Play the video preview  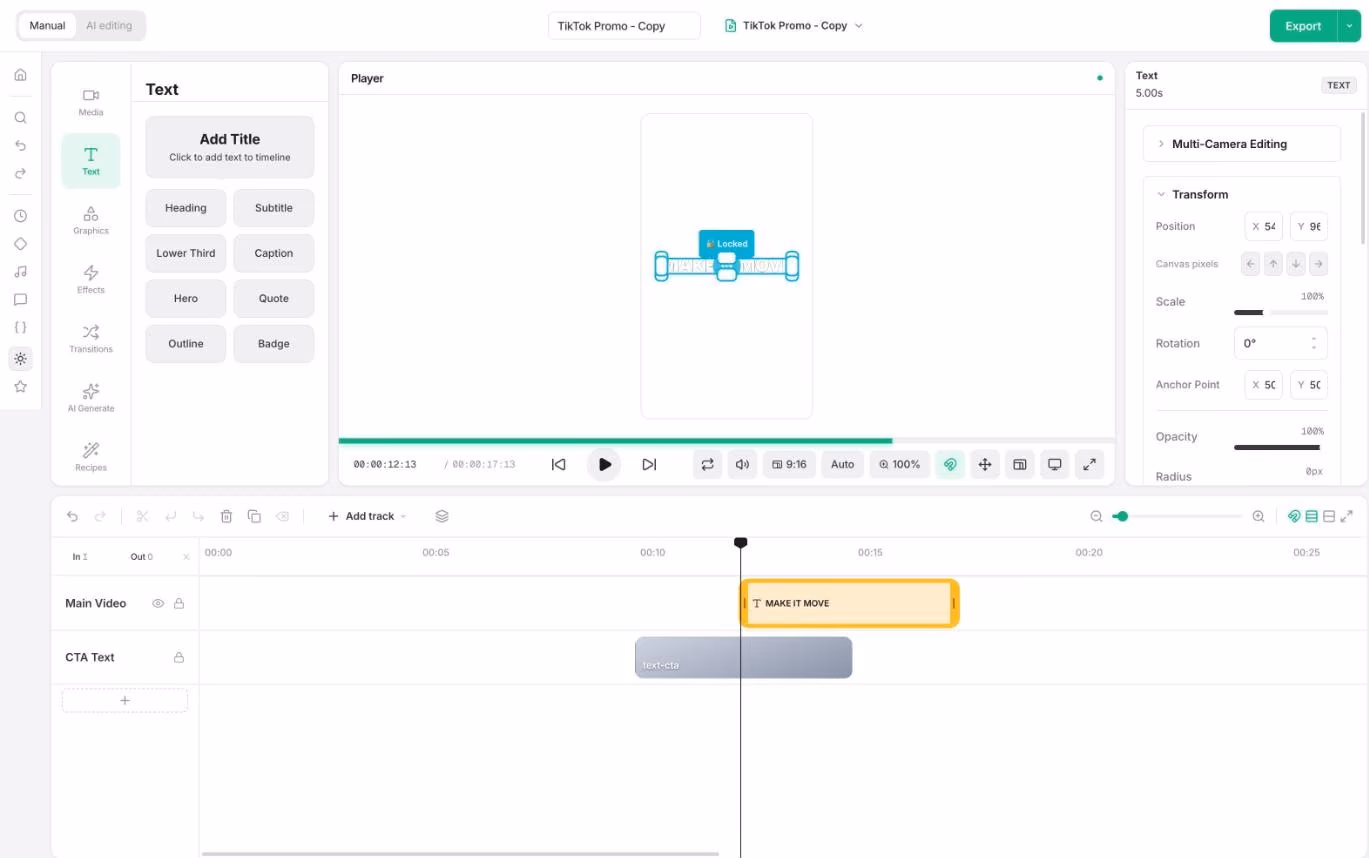coord(604,464)
